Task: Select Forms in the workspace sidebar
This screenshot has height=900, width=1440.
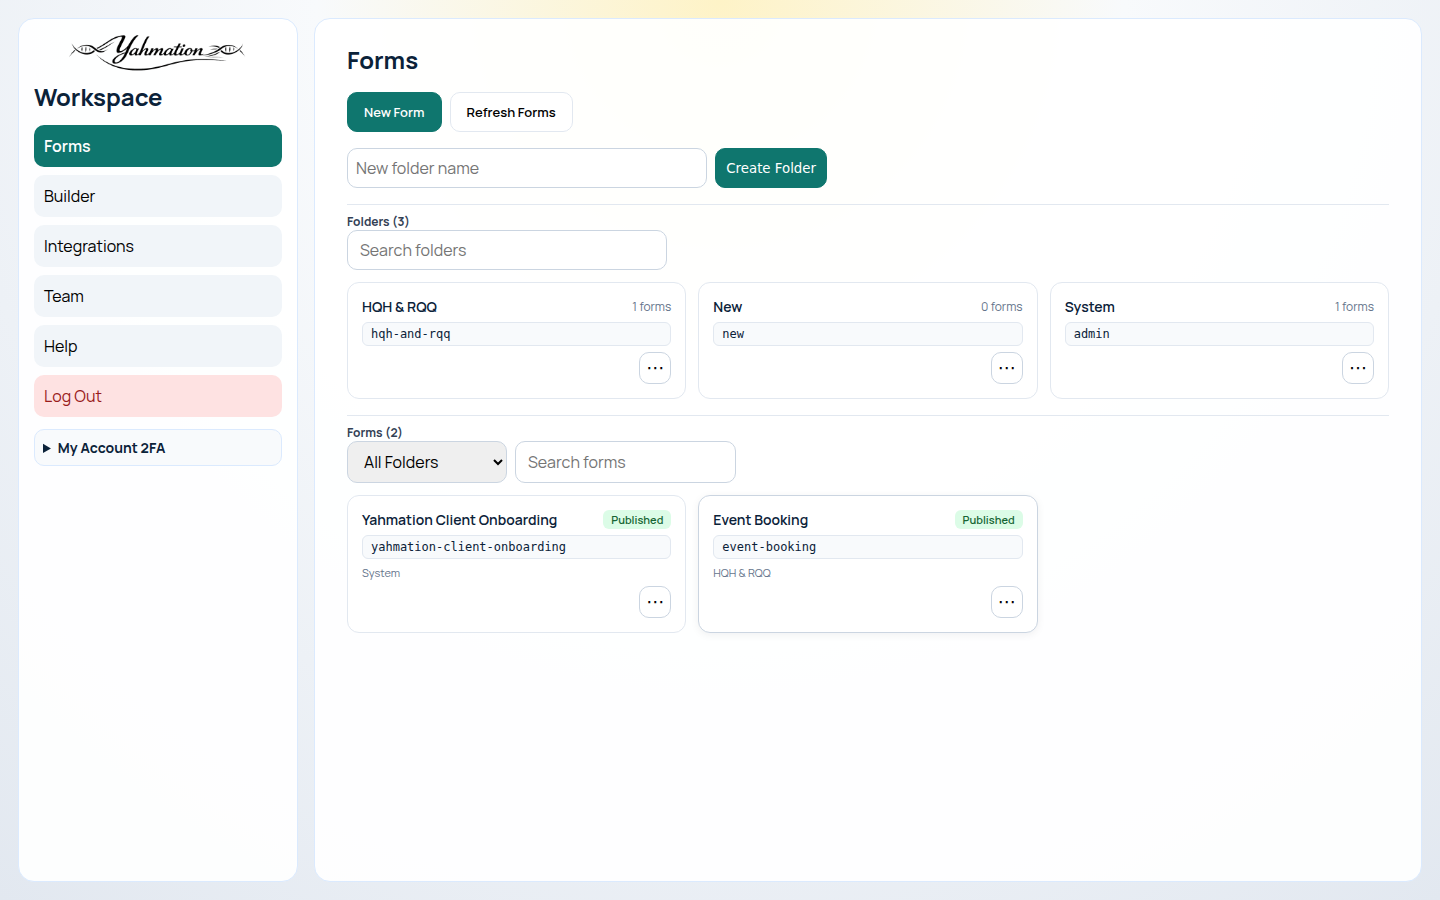Action: (157, 146)
